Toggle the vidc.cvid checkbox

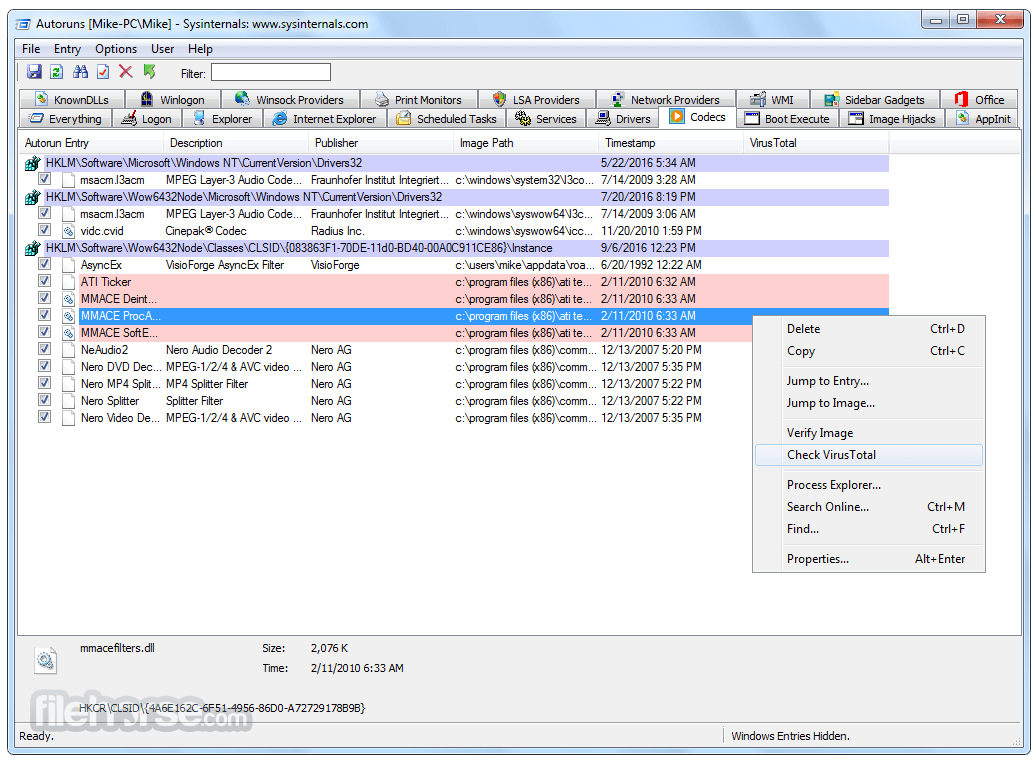(x=44, y=230)
